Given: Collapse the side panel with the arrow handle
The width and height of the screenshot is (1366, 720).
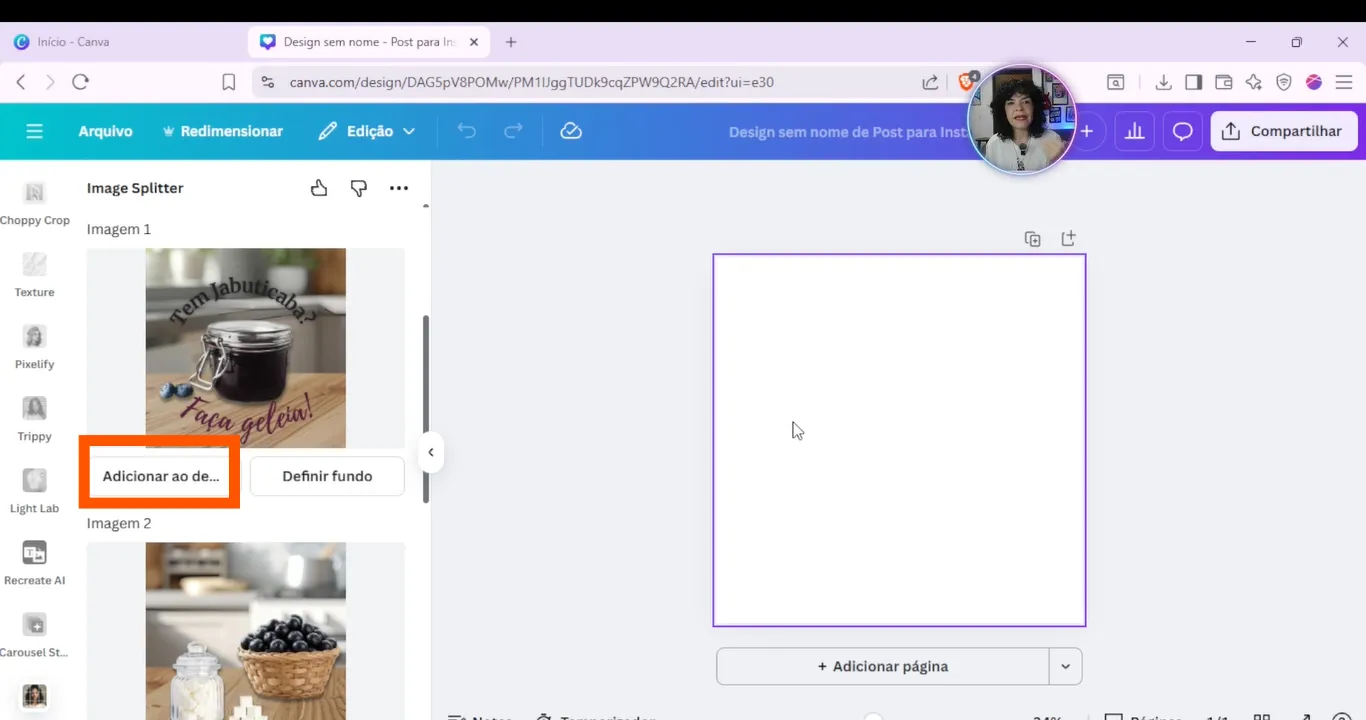Looking at the screenshot, I should 430,452.
